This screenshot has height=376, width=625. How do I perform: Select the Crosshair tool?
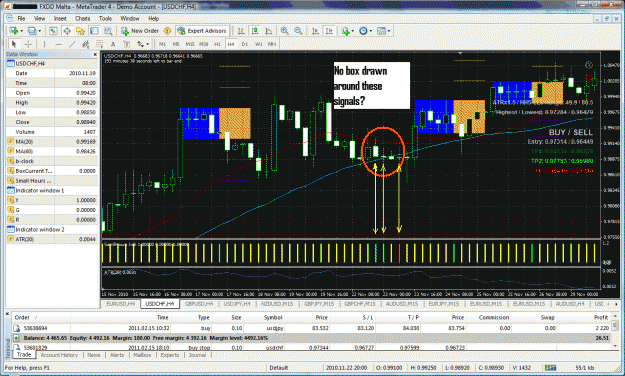pos(28,44)
